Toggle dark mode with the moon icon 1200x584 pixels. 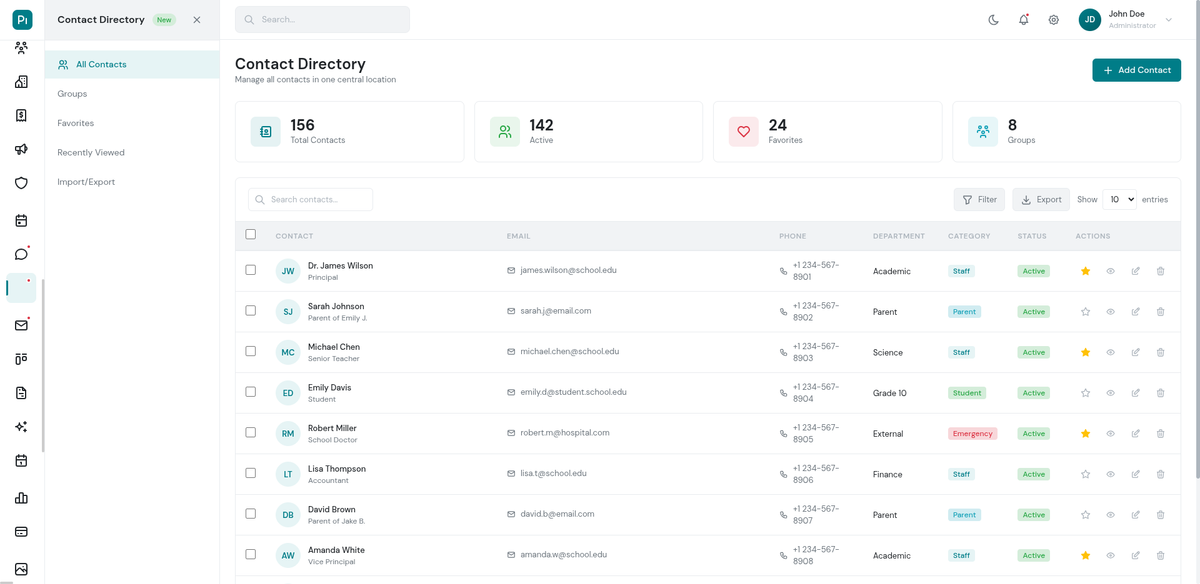[x=993, y=19]
